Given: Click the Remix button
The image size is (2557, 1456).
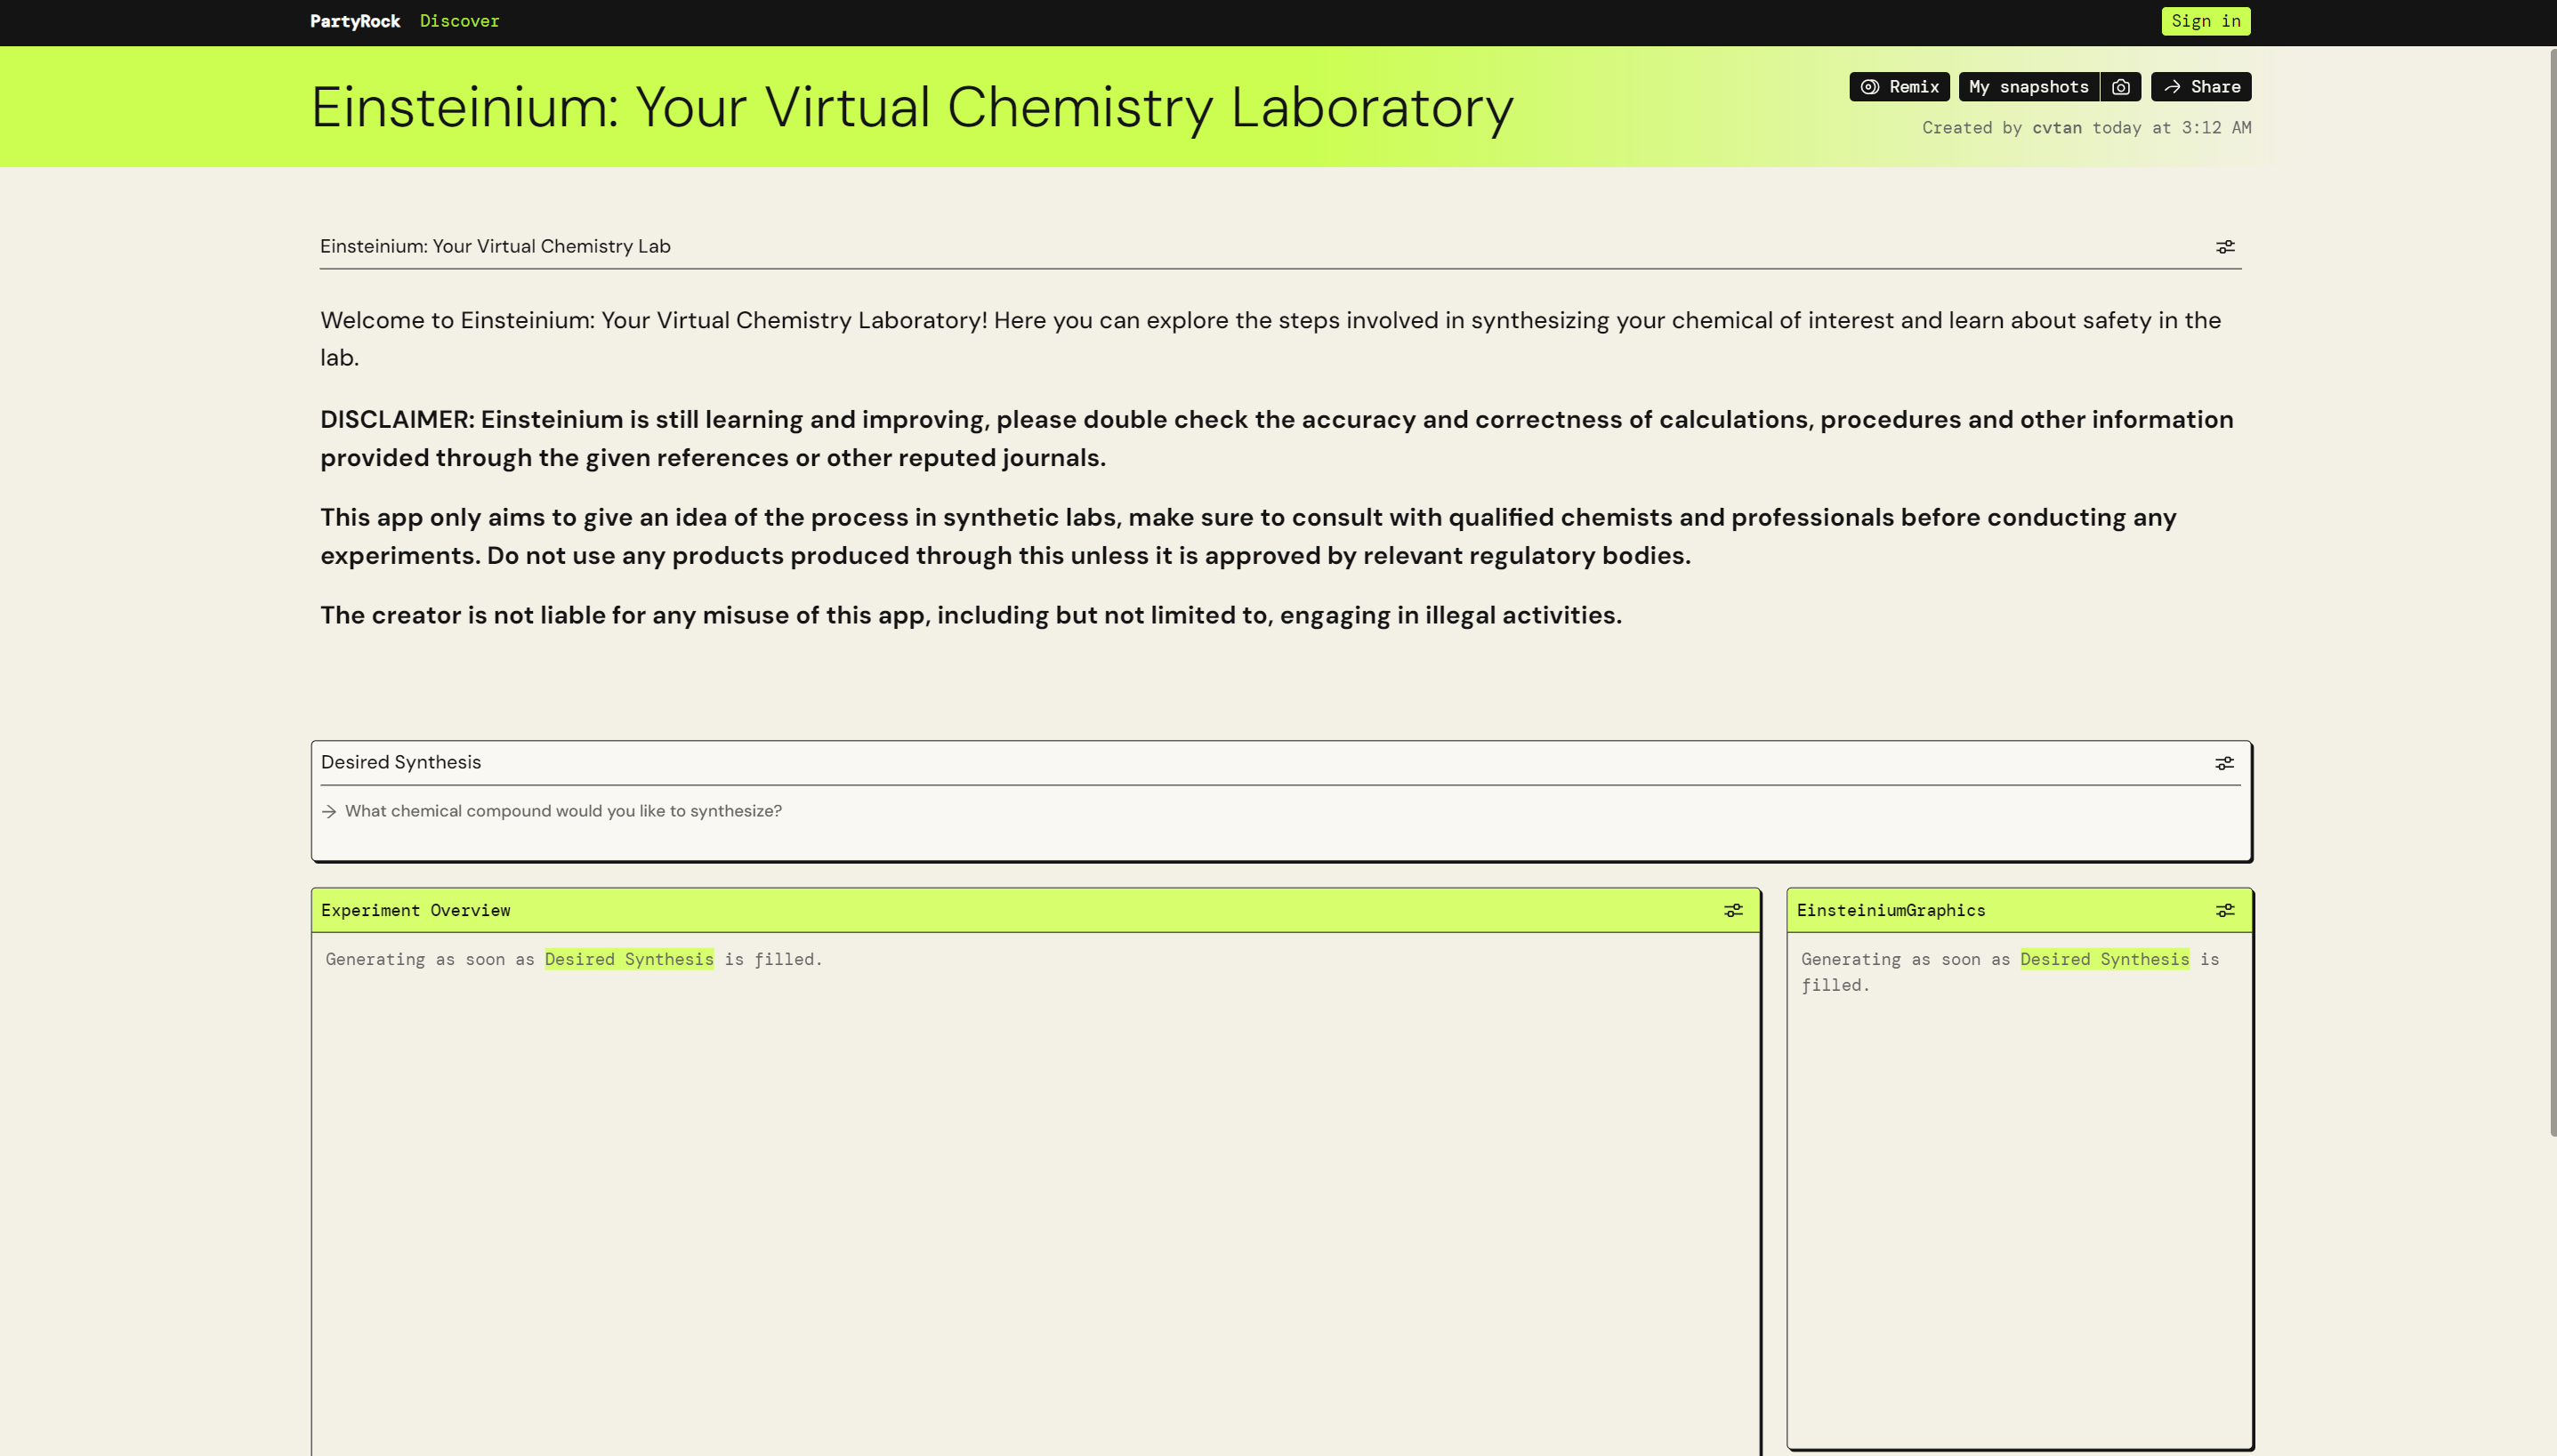Looking at the screenshot, I should (x=1898, y=87).
